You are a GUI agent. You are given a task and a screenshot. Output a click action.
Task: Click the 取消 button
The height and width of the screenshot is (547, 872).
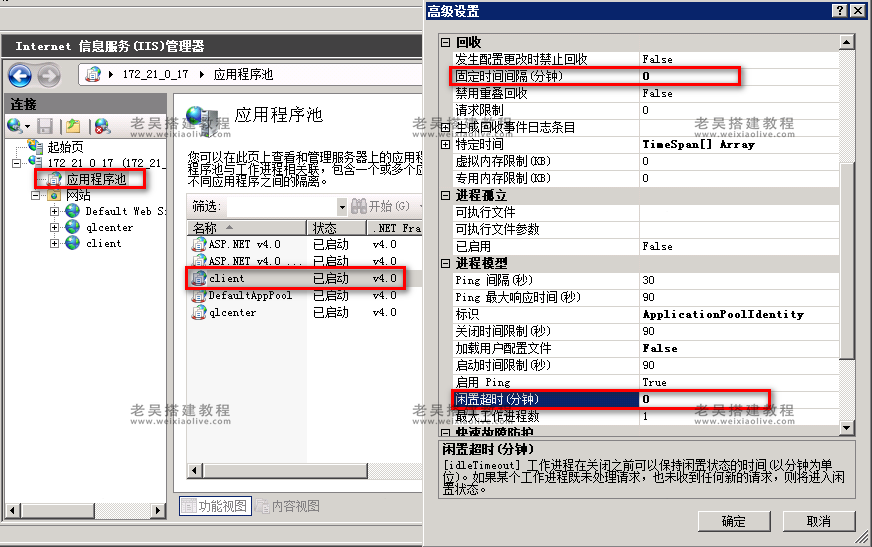click(x=819, y=521)
